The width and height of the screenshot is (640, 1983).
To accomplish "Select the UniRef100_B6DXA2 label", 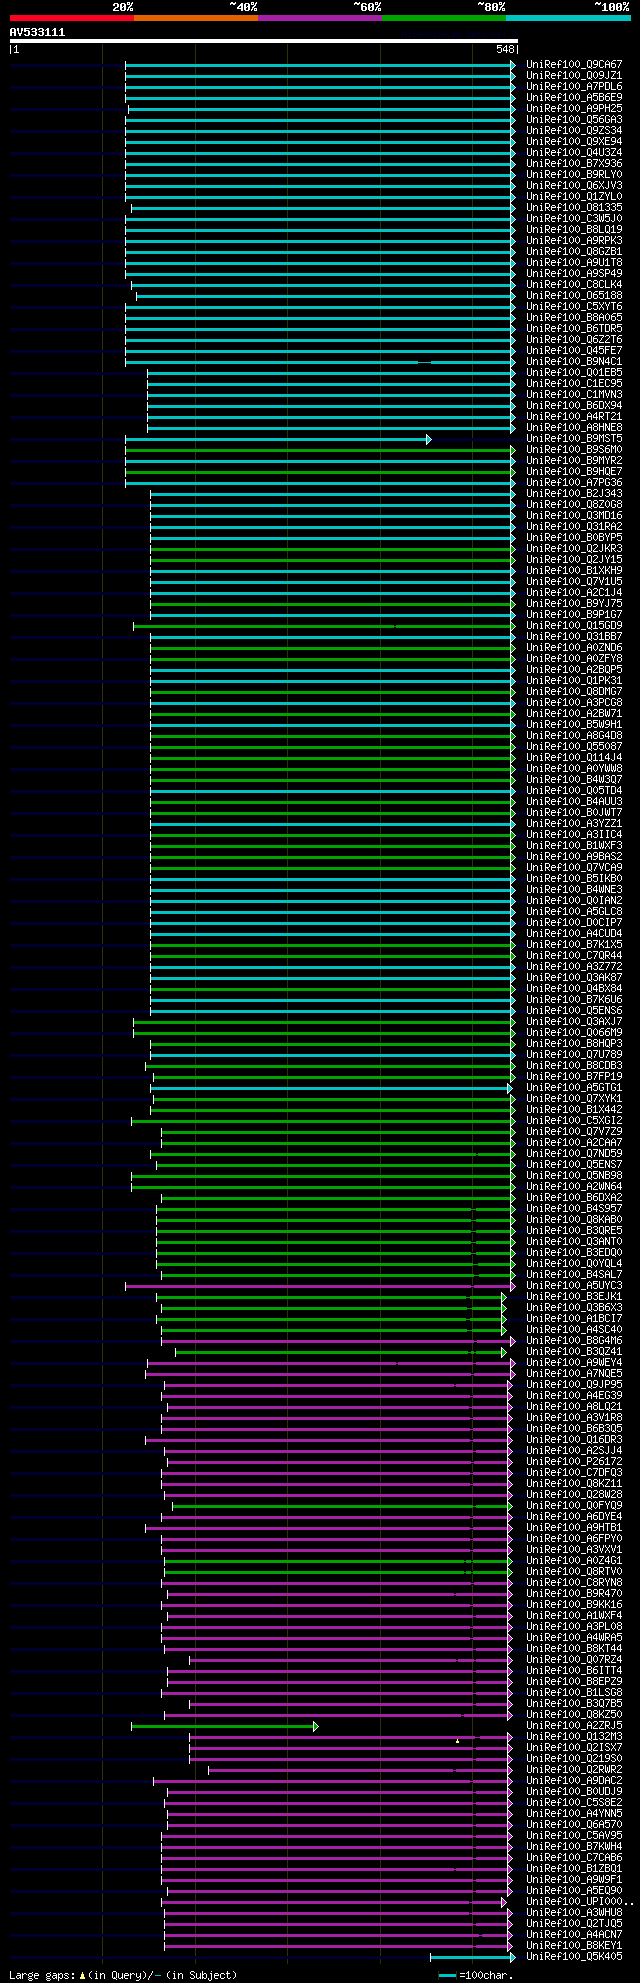I will coord(574,1198).
